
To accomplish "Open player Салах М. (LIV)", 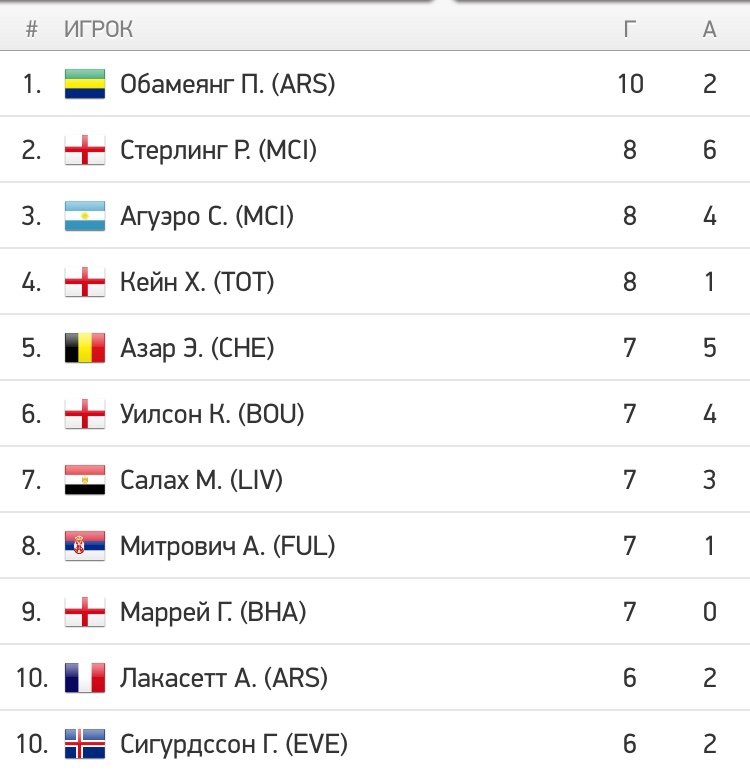I will (202, 480).
